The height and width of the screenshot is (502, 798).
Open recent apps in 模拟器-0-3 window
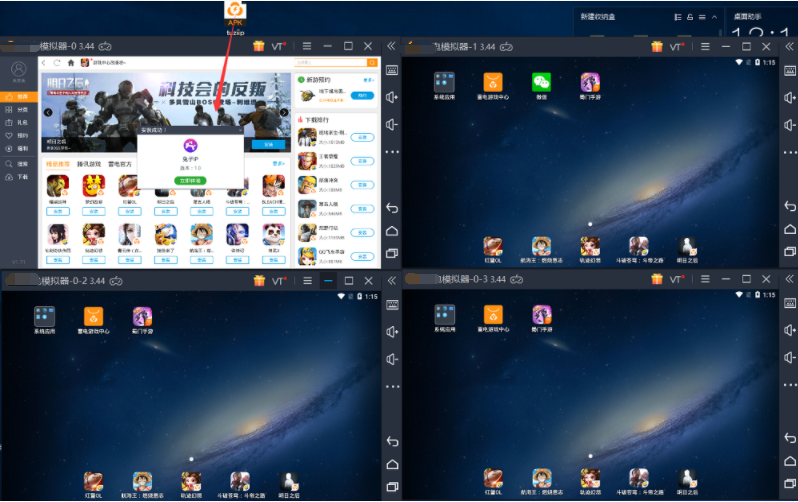790,483
